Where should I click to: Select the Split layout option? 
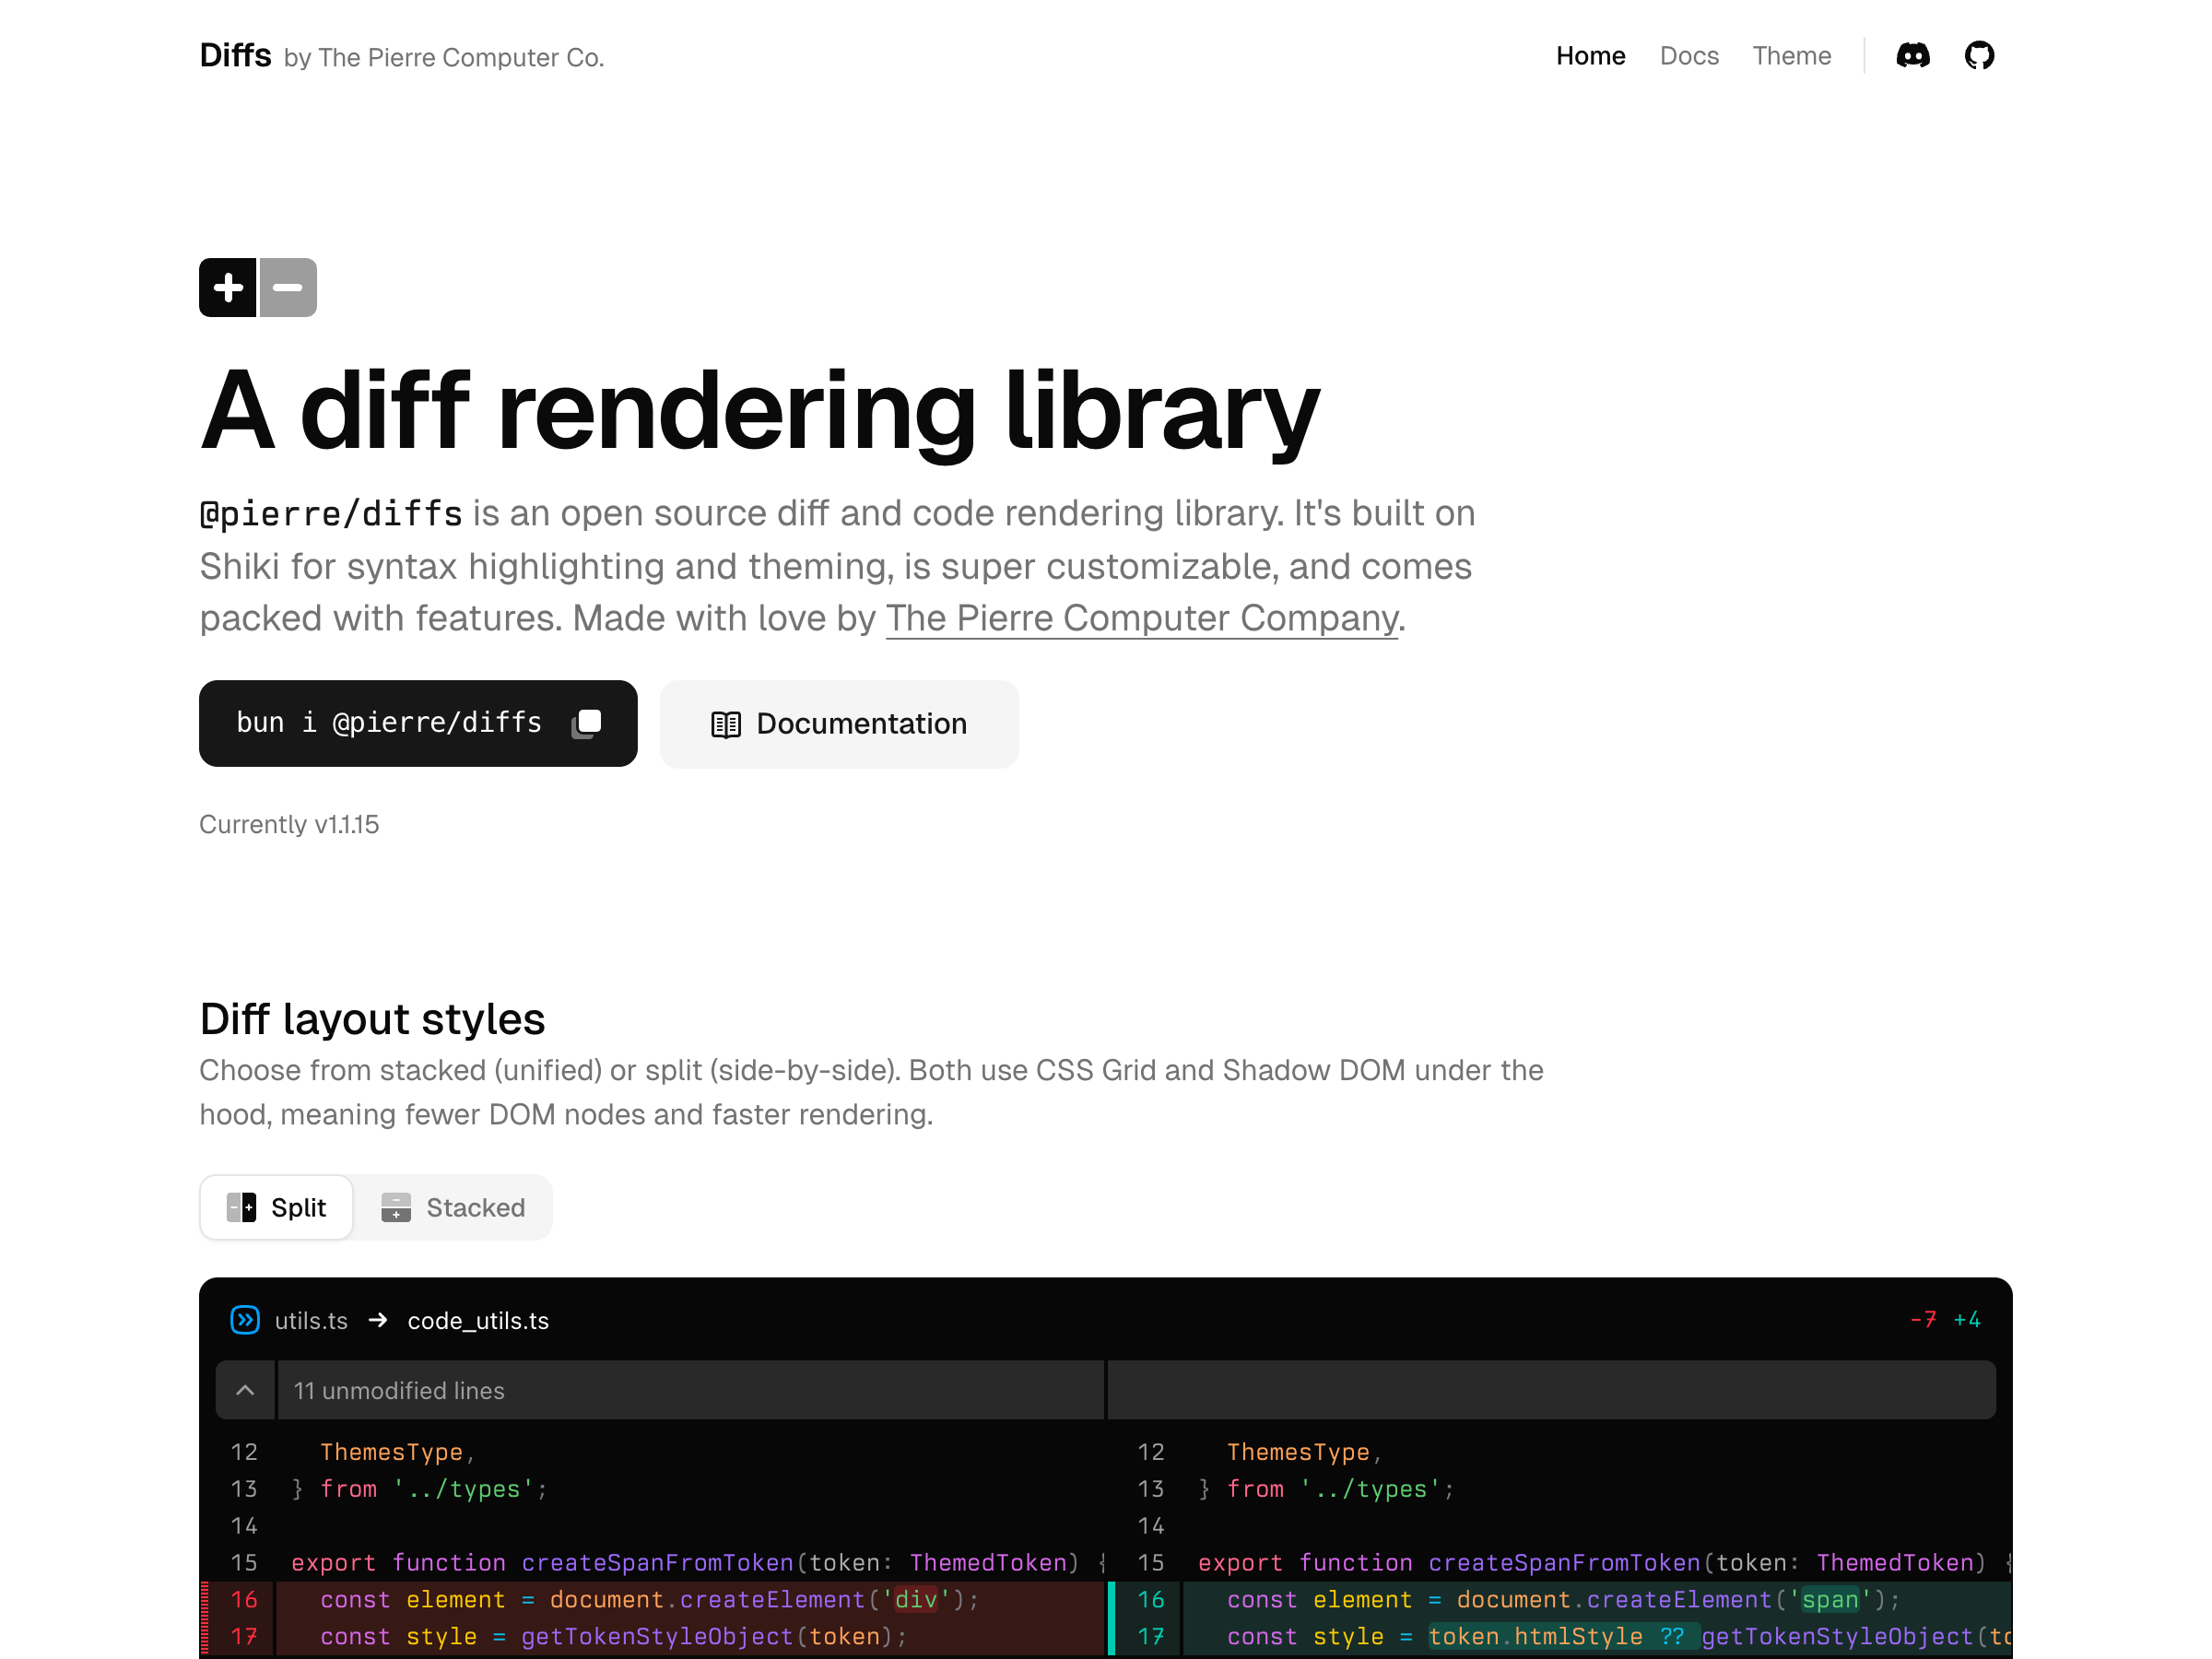[x=297, y=1207]
